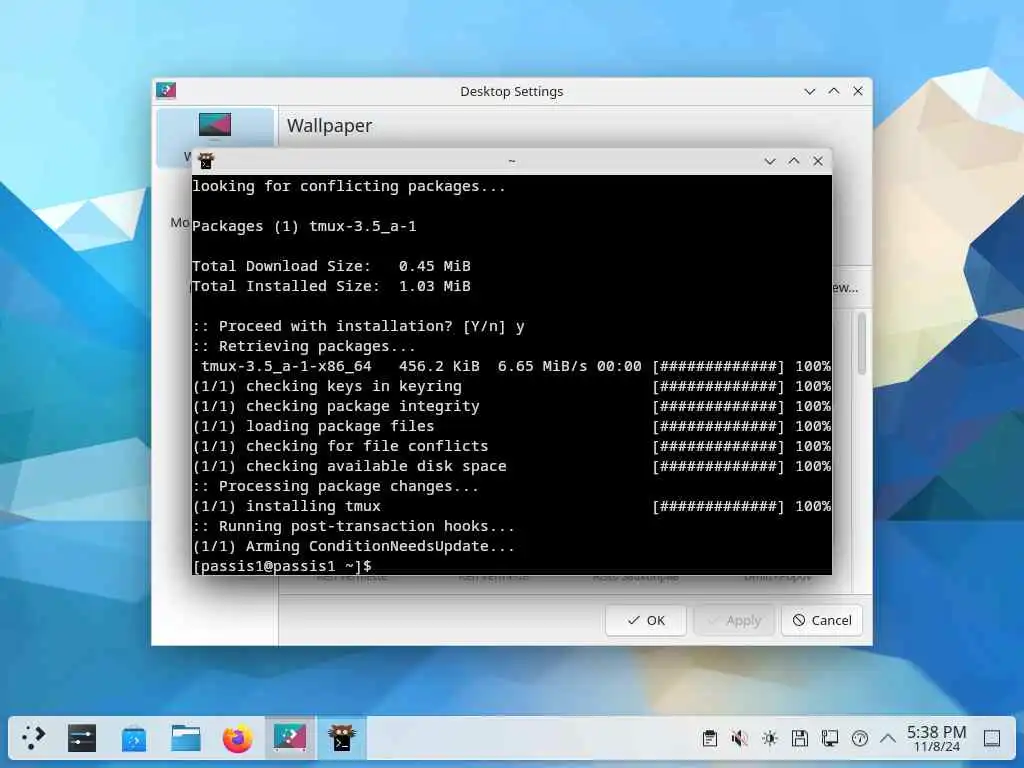This screenshot has height=768, width=1024.
Task: Click 'Processing package changes...' line
Action: point(336,487)
